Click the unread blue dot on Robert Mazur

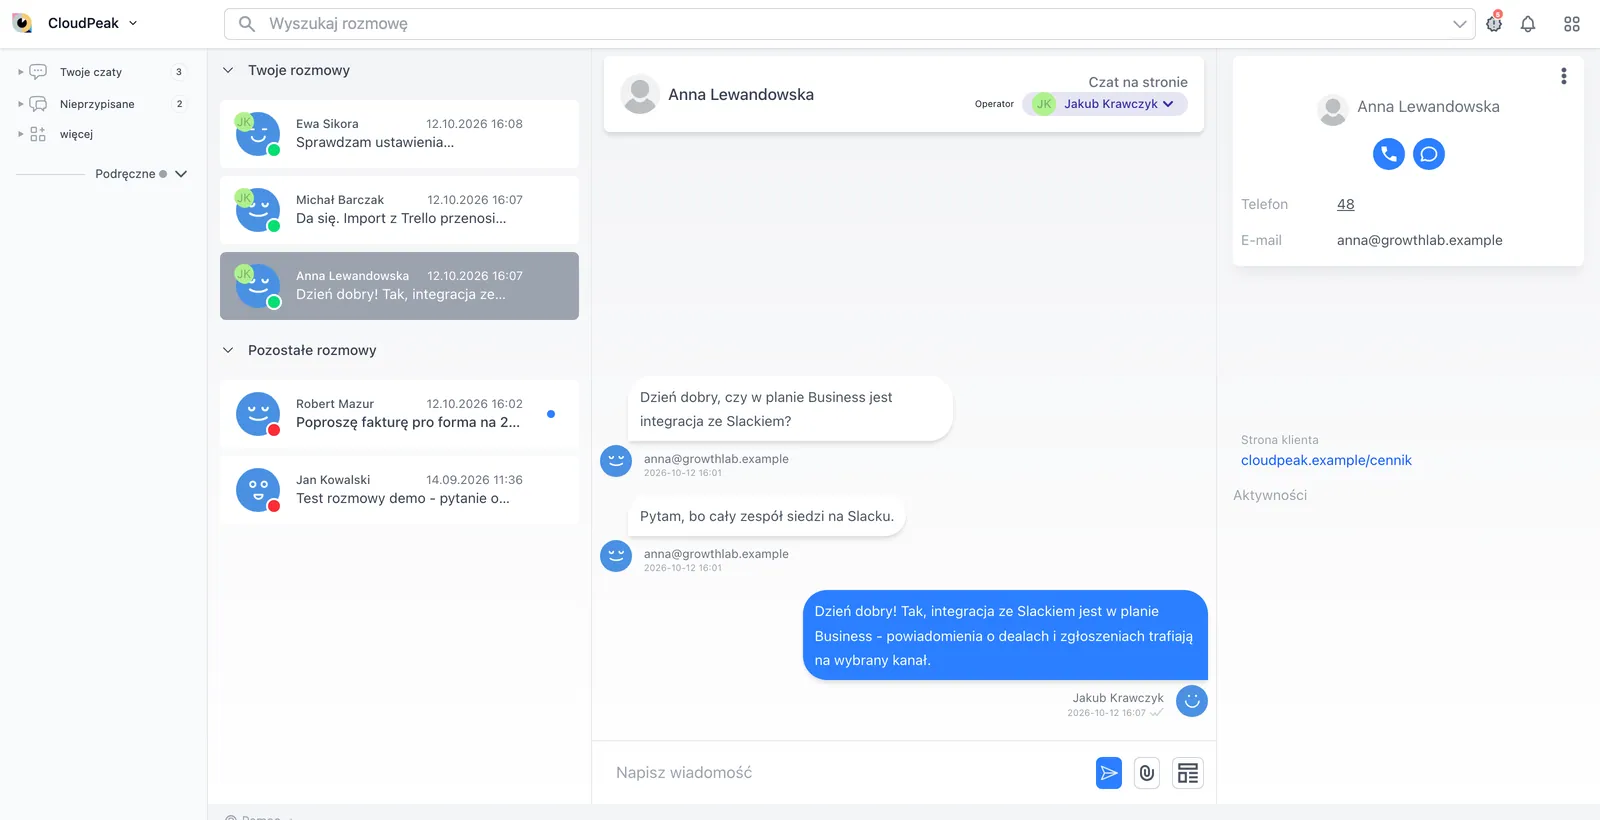tap(551, 414)
